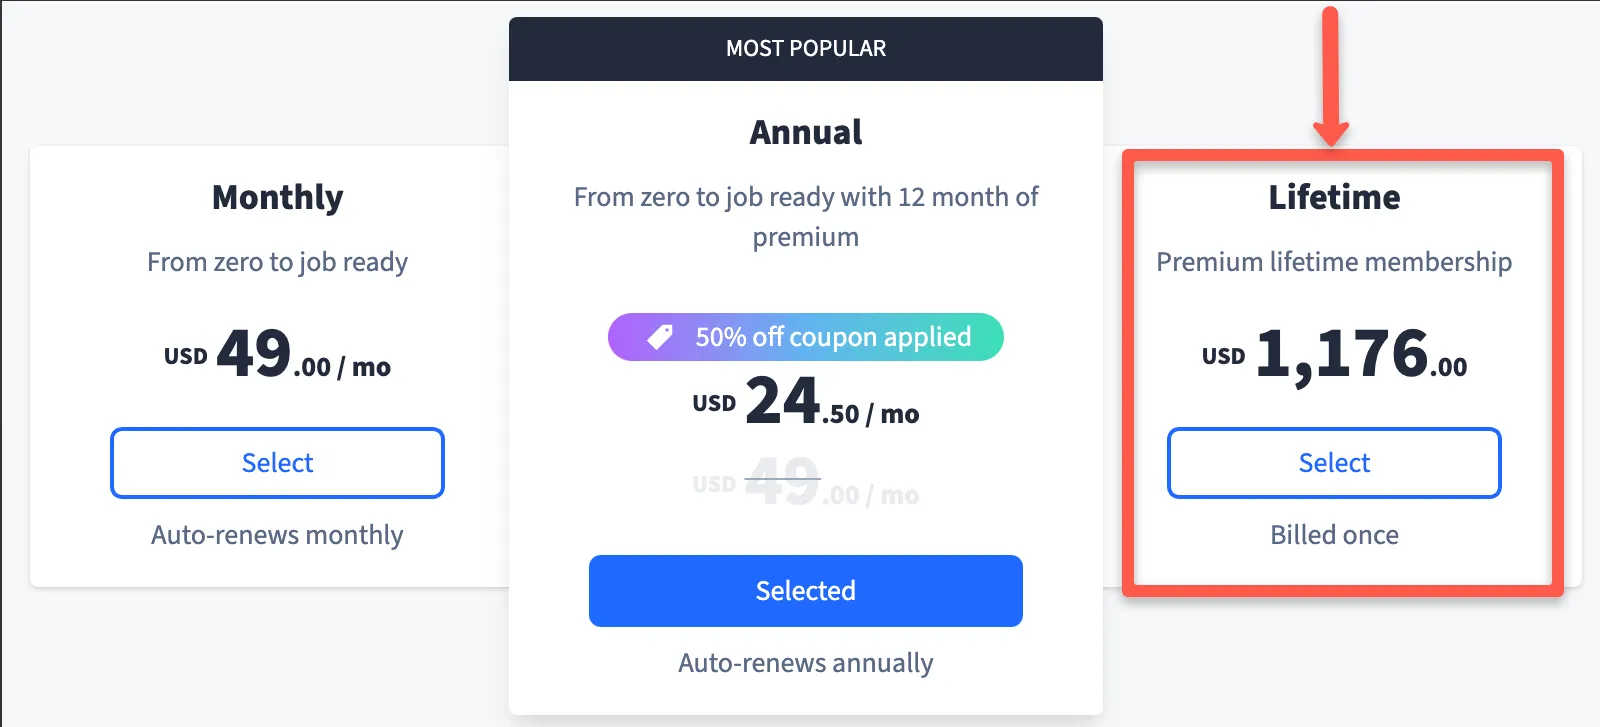Select the Monthly plan
The height and width of the screenshot is (727, 1600).
click(277, 463)
